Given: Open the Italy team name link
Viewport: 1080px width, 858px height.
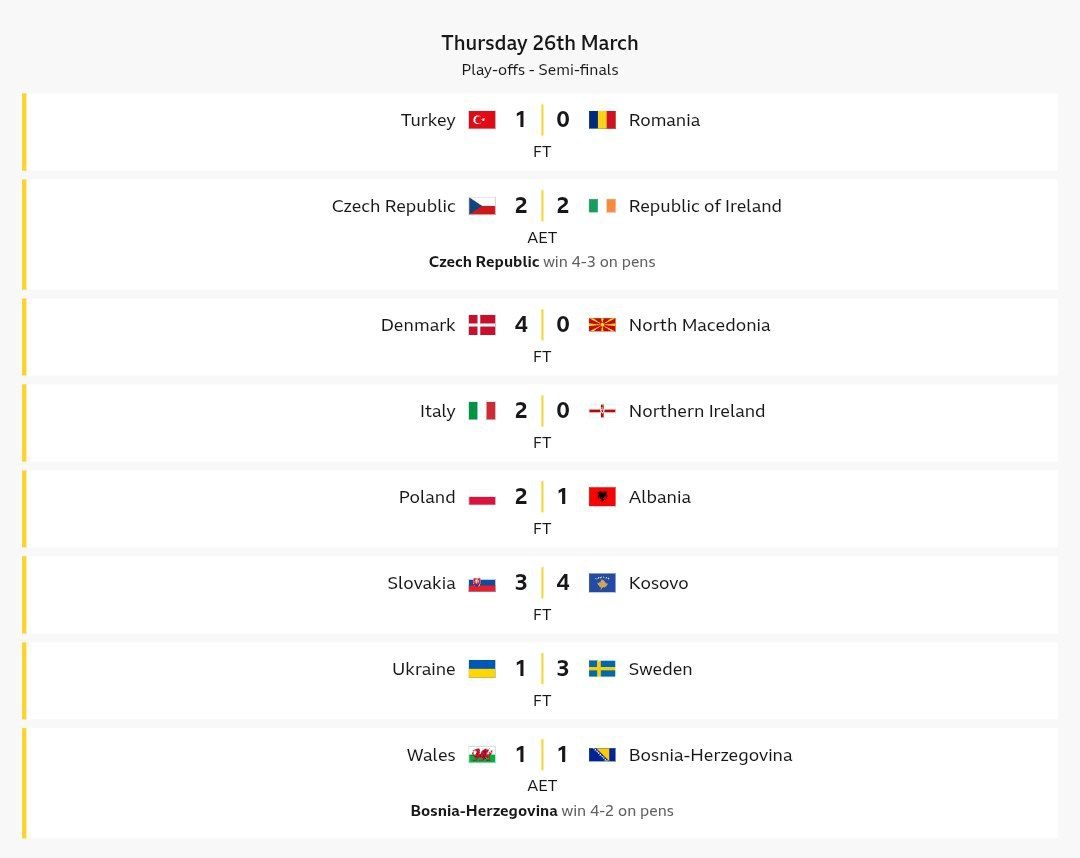Looking at the screenshot, I should (x=437, y=411).
